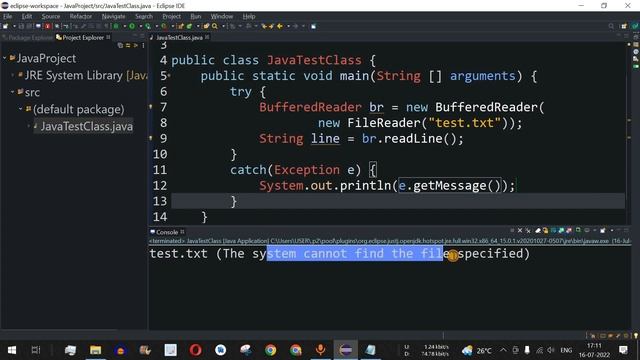Open the Help menu

coord(249,16)
